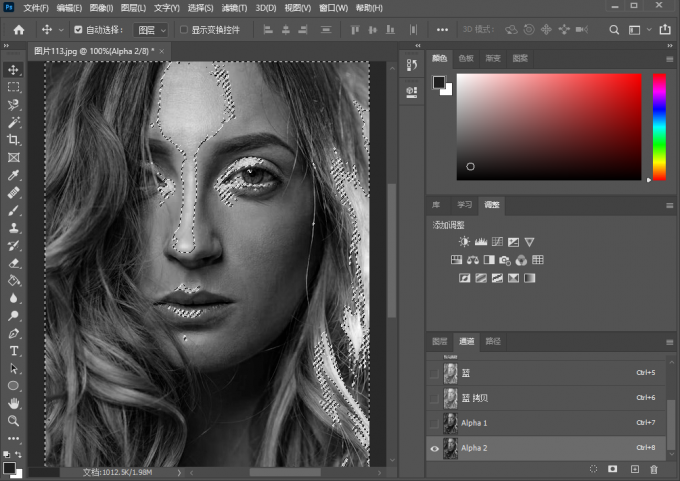This screenshot has width=680, height=481.
Task: Select the Hand tool
Action: tap(14, 402)
